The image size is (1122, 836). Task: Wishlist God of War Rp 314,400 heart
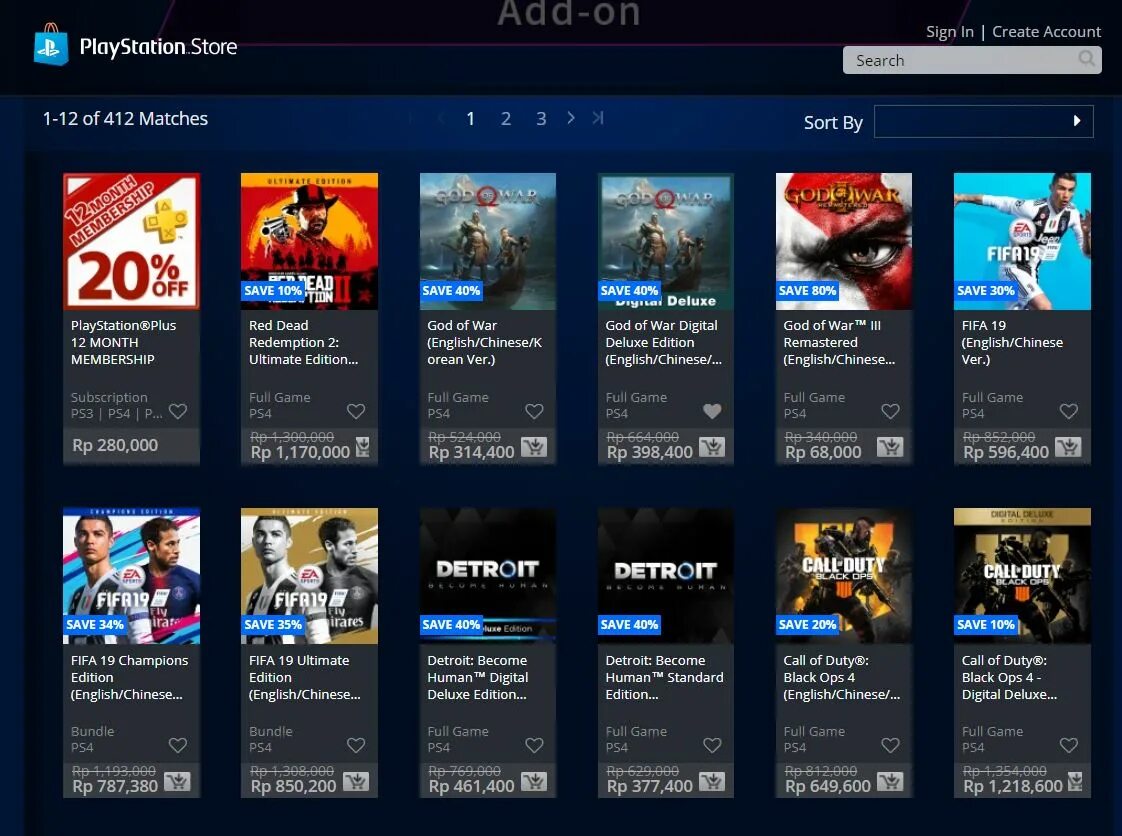(x=534, y=411)
